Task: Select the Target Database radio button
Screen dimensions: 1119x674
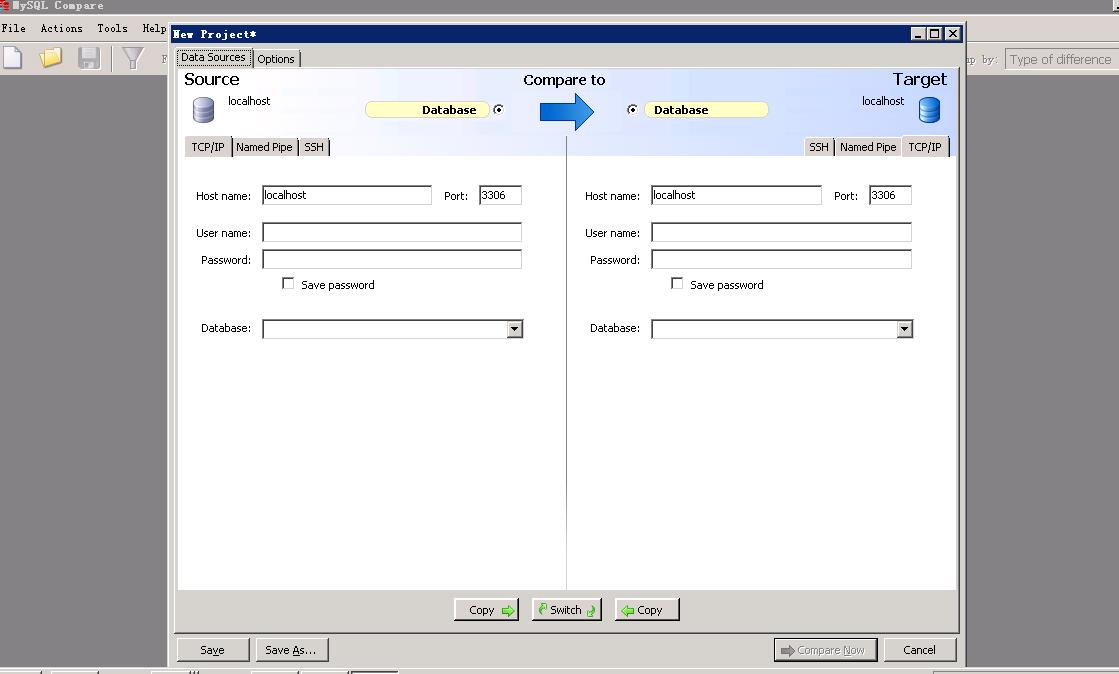Action: 632,109
